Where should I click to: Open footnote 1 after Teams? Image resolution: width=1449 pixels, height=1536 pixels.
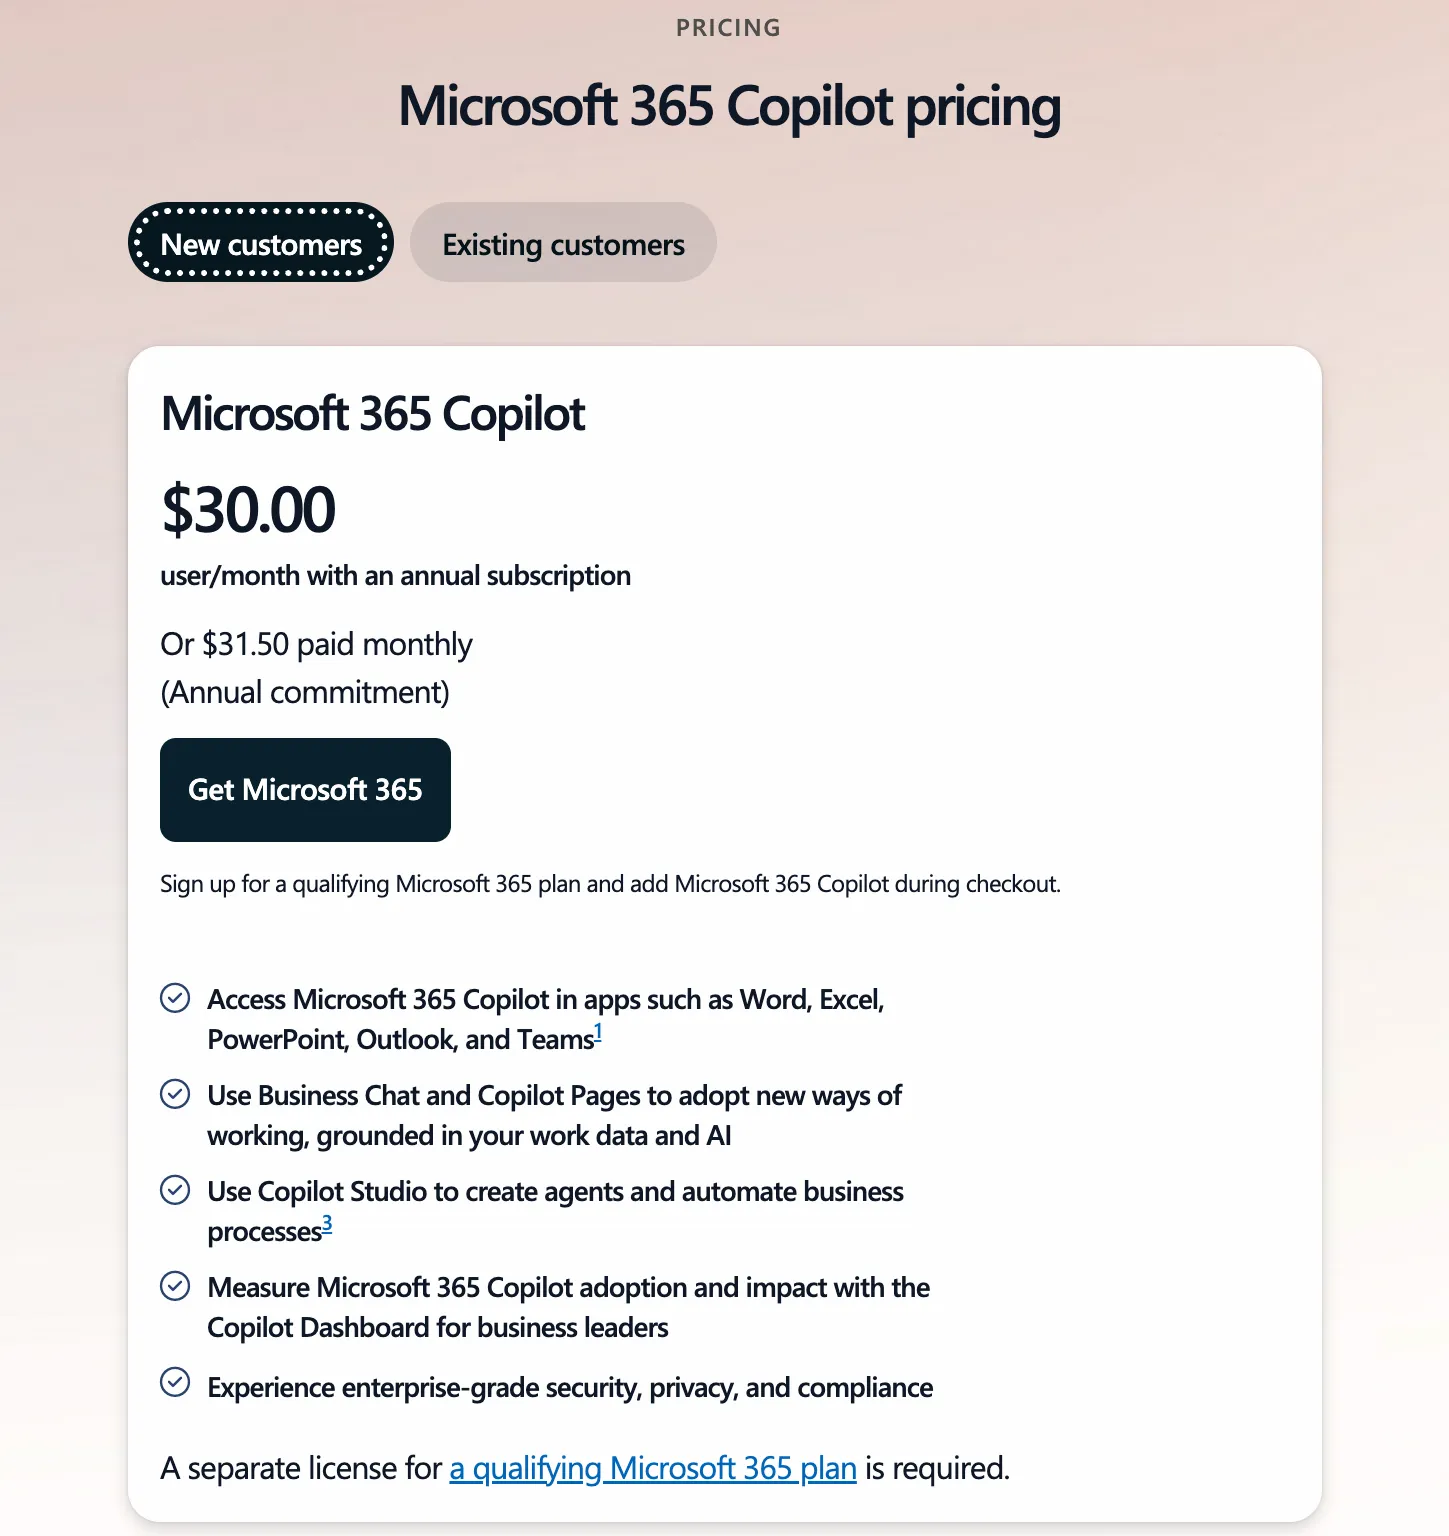[598, 1033]
